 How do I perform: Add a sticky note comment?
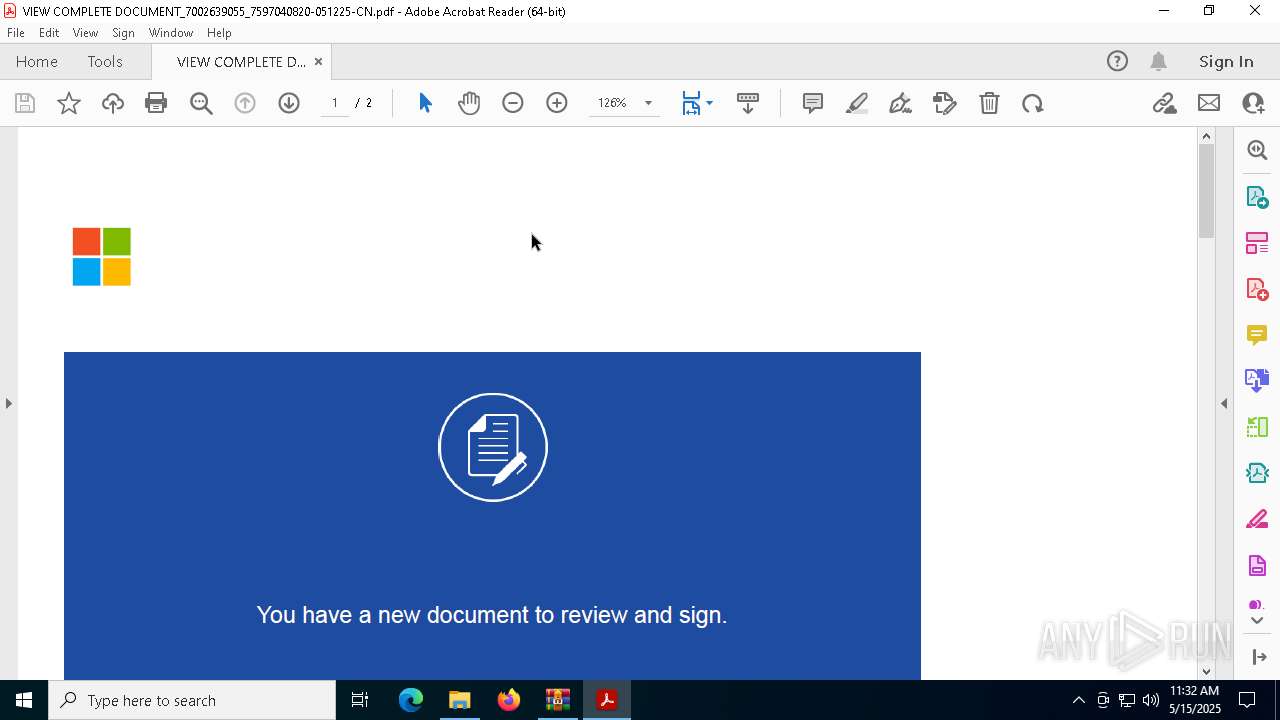click(x=813, y=103)
